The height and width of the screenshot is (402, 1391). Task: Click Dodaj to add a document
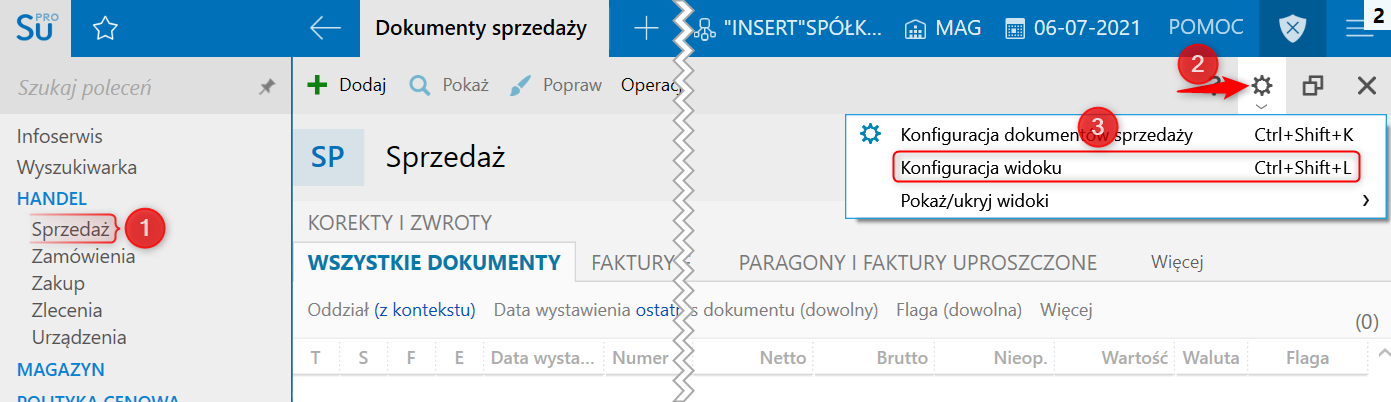347,85
